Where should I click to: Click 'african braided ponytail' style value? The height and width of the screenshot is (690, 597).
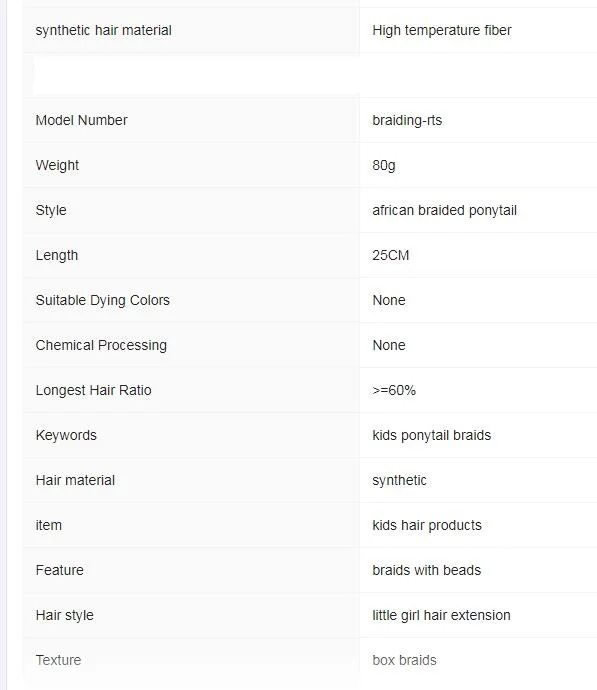(x=444, y=210)
